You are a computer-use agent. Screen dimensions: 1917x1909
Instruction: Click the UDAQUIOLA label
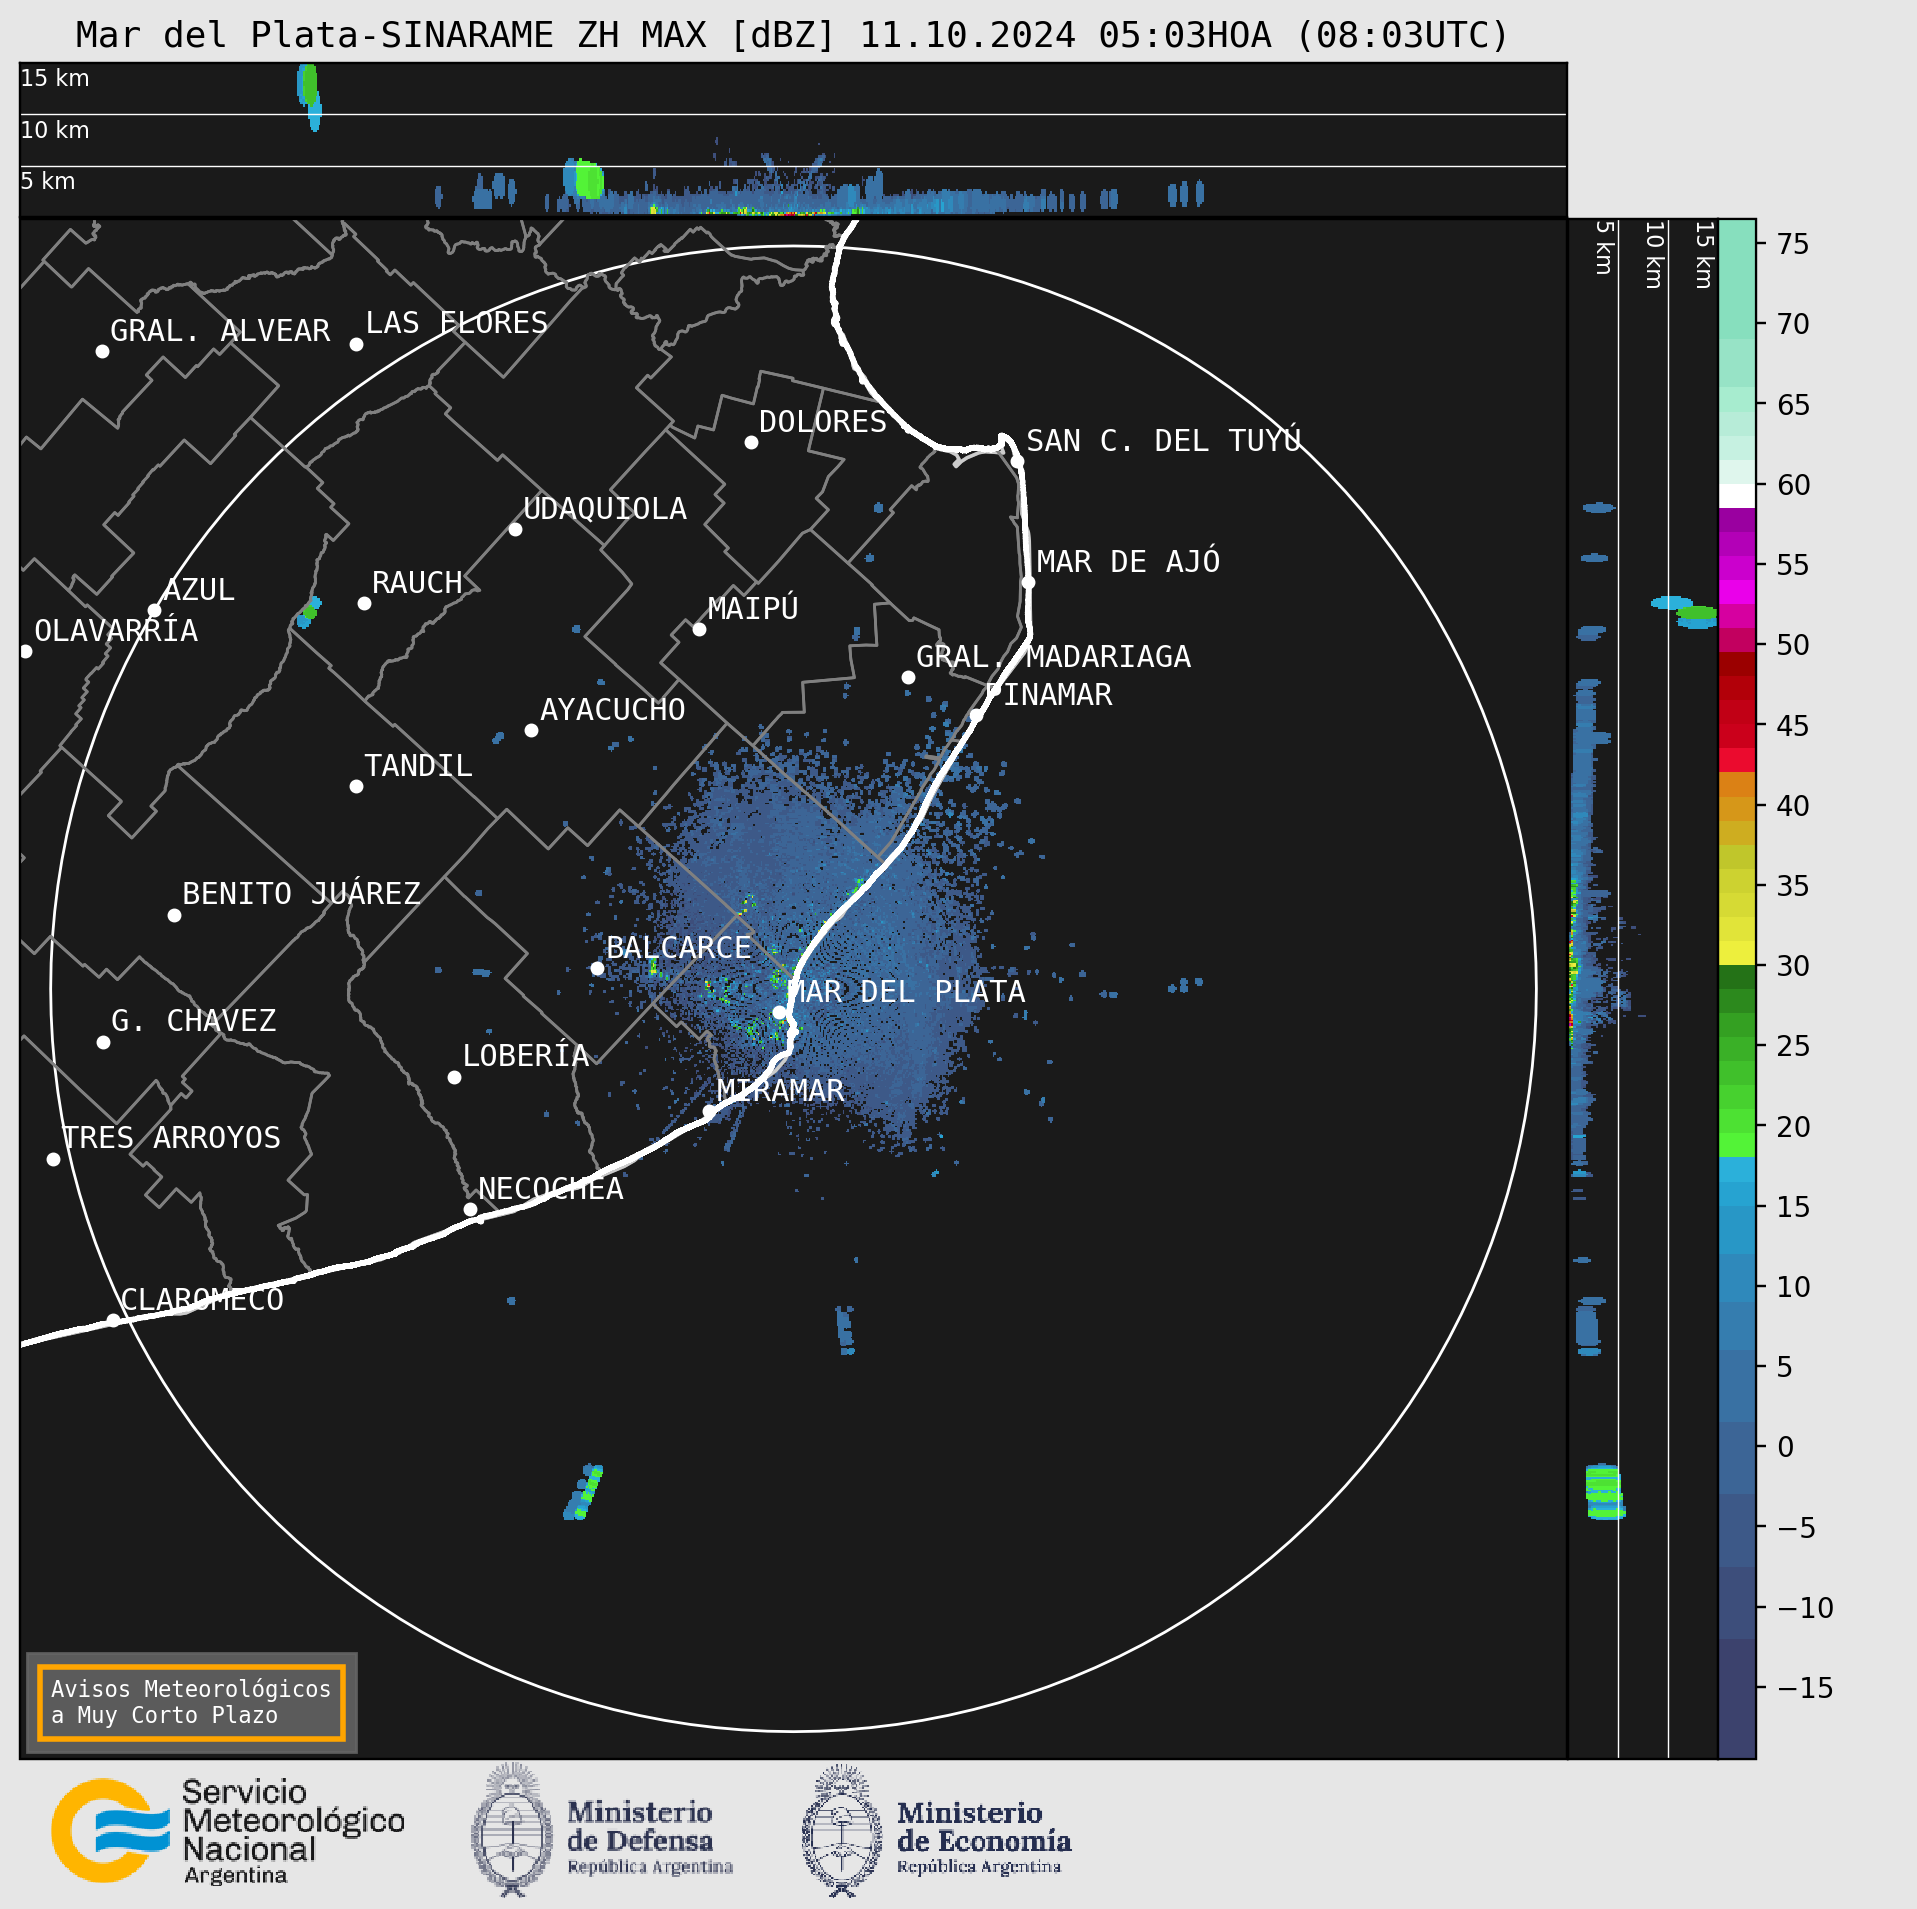tap(605, 509)
